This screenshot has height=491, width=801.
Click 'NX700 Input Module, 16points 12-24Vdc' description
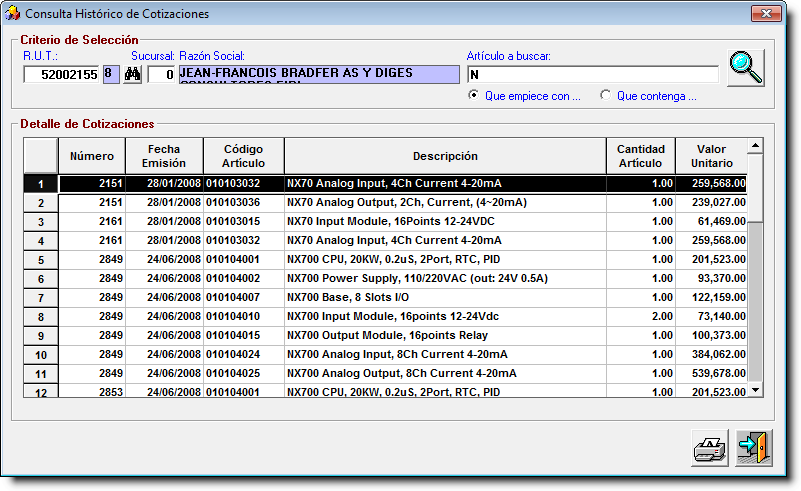click(x=393, y=316)
